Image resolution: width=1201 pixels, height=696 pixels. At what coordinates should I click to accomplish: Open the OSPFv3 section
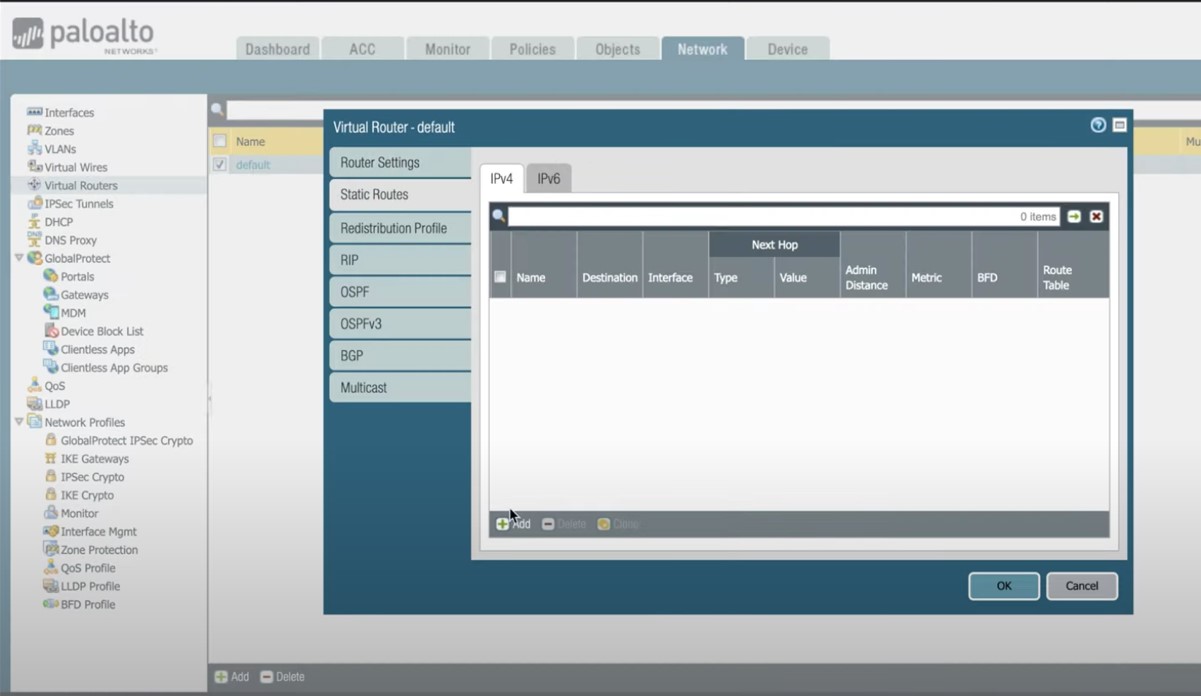click(400, 324)
